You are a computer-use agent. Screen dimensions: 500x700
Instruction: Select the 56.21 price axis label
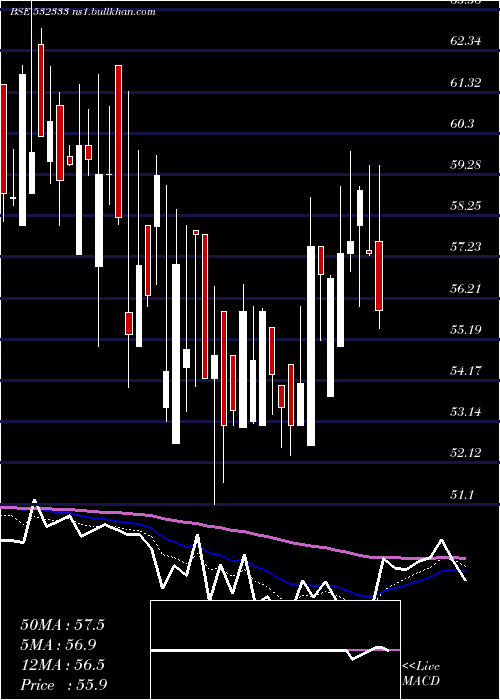click(x=466, y=288)
